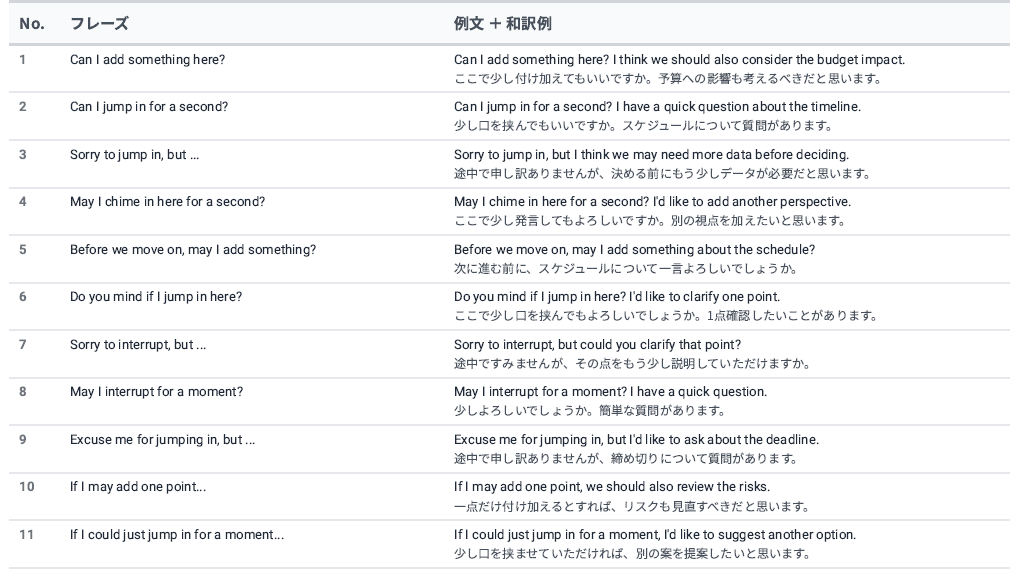Select phrase "Excuse me for jumping in, but ..."
The height and width of the screenshot is (574, 1010).
click(x=162, y=440)
